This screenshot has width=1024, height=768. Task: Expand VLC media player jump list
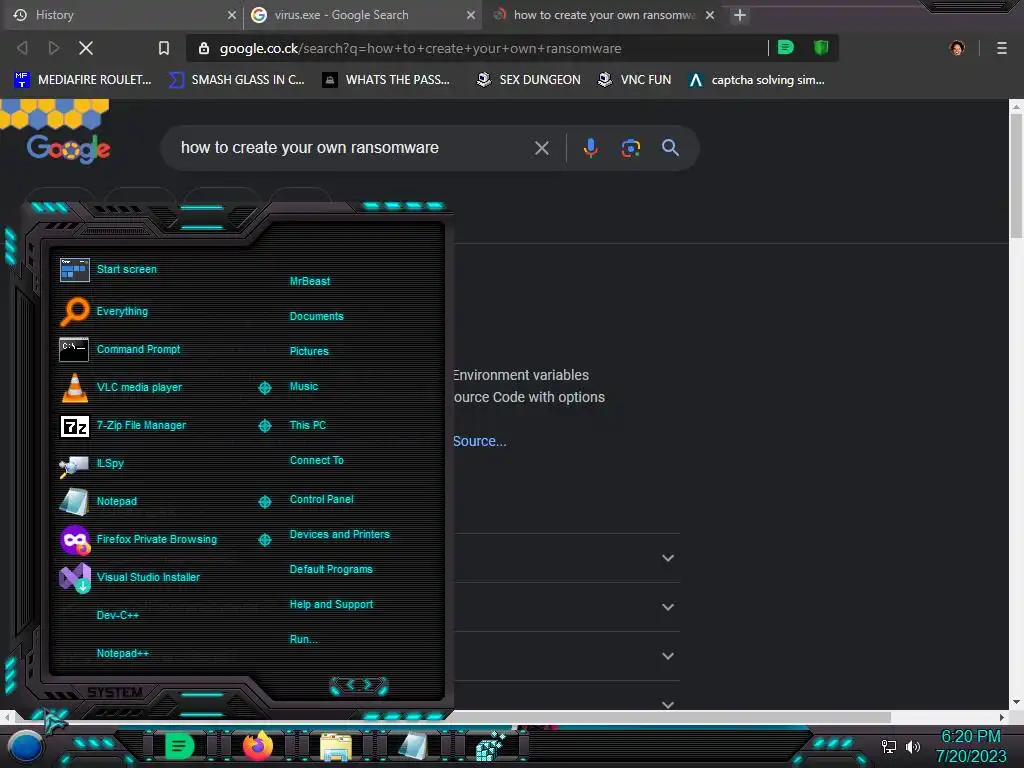[265, 388]
